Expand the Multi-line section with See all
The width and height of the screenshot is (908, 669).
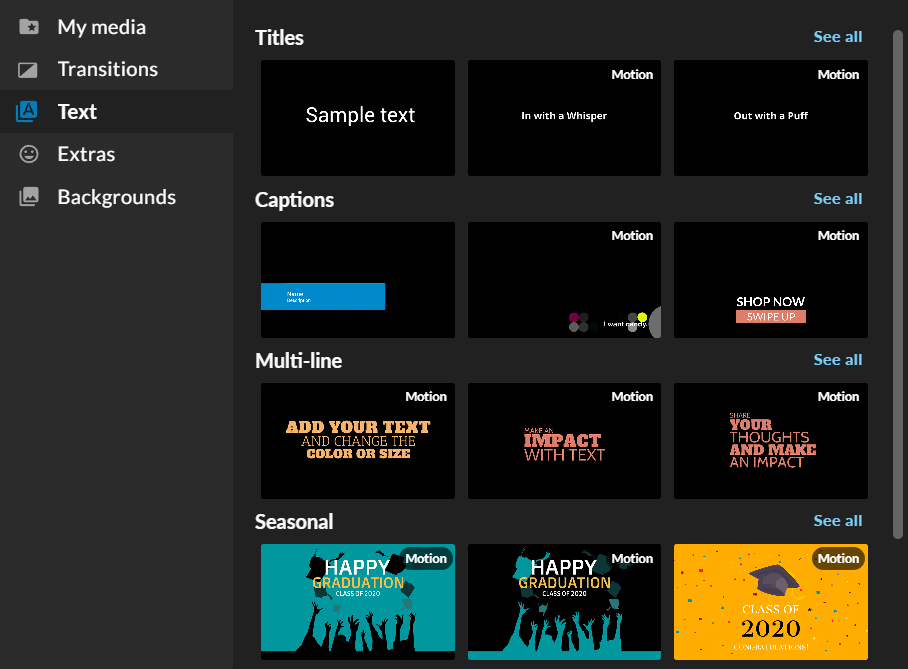tap(837, 360)
